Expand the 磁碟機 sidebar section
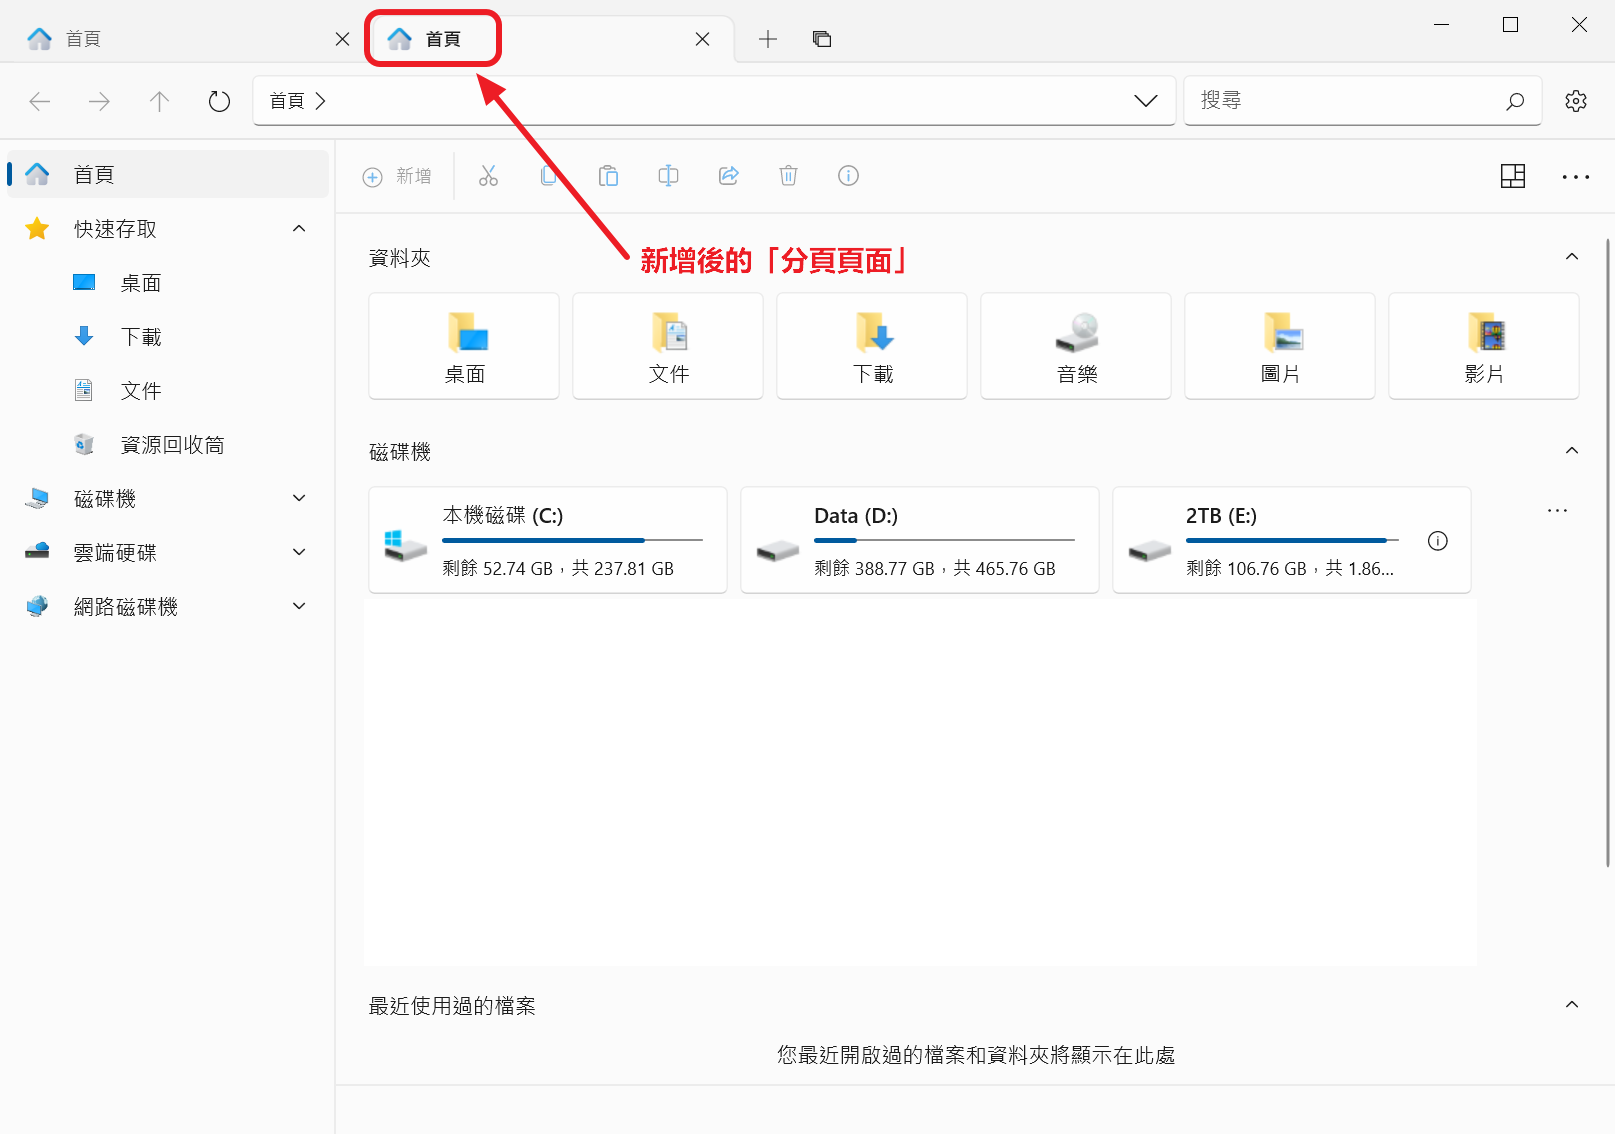This screenshot has height=1134, width=1615. coord(299,498)
